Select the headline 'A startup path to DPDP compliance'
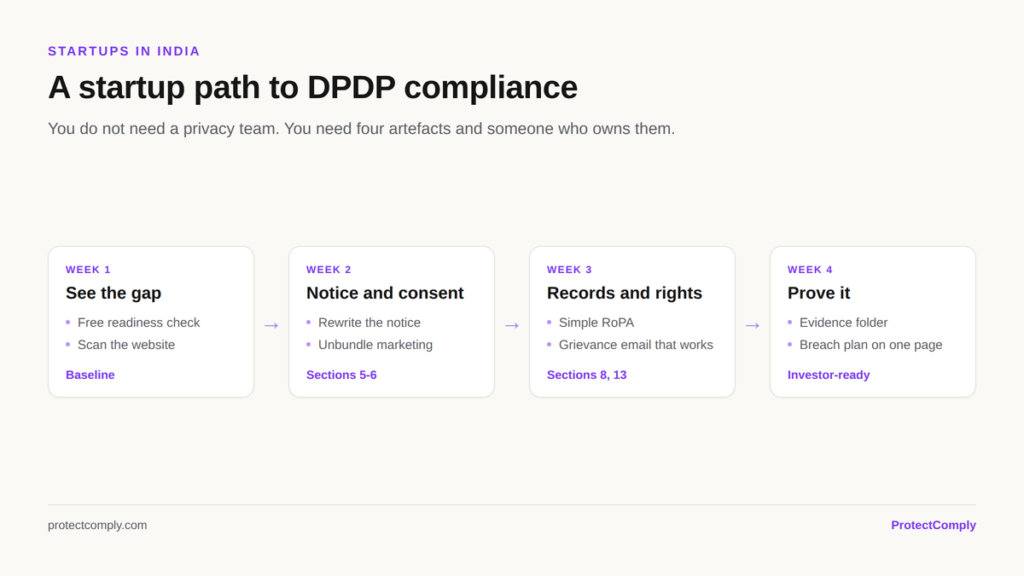1024x576 pixels. (x=313, y=88)
